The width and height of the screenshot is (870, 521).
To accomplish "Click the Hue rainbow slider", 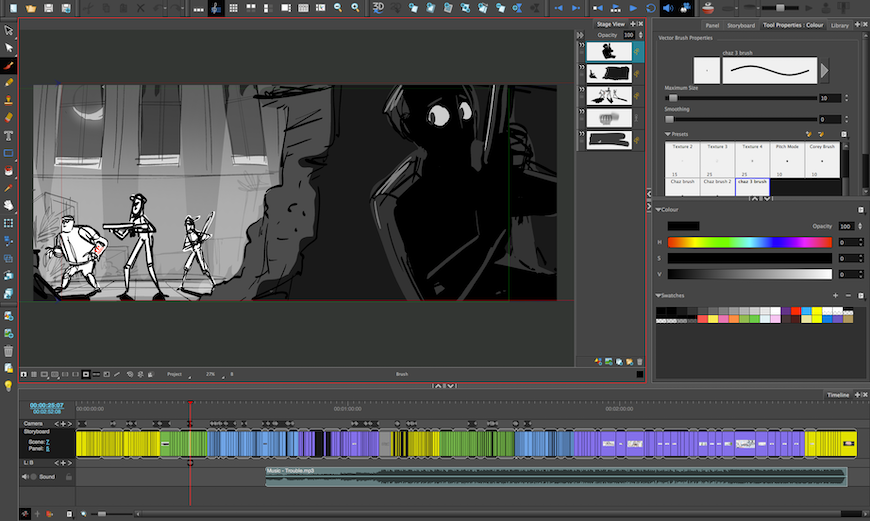I will tap(750, 242).
